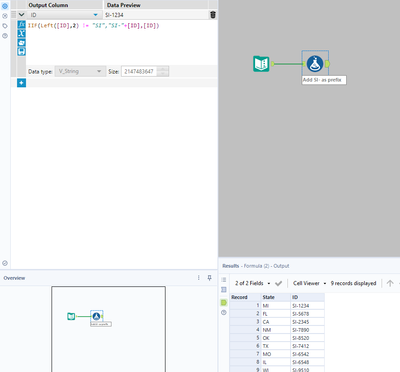Select the cell with state IL
Viewport: 400px width, 372px height.
pos(275,362)
